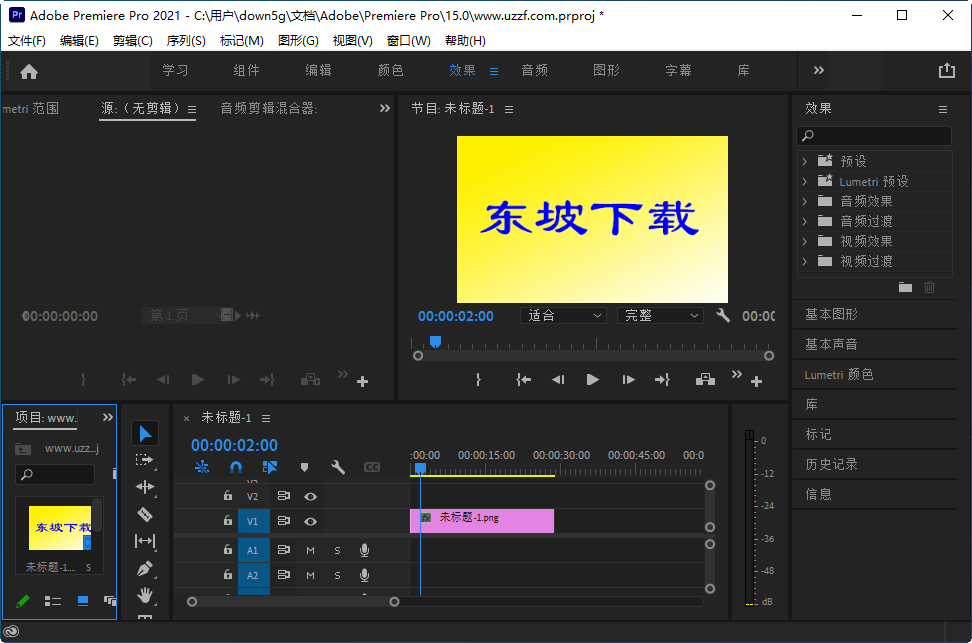Select the Hand tool
Image resolution: width=972 pixels, height=643 pixels.
[x=145, y=595]
